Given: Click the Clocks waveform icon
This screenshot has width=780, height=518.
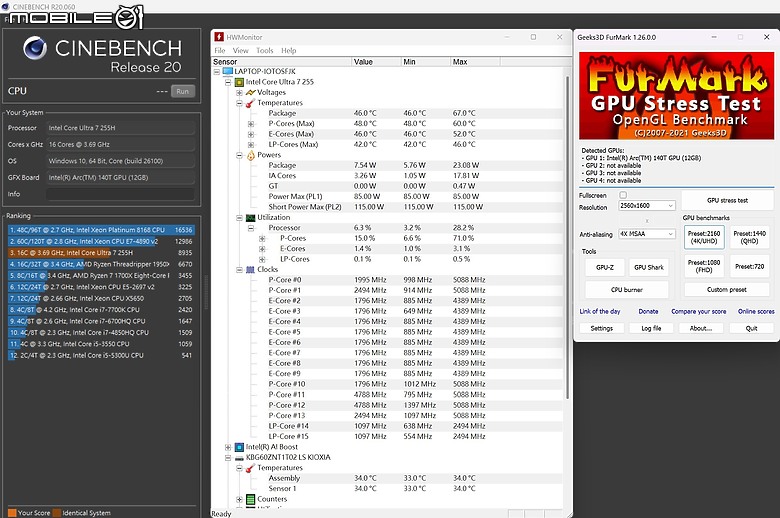Looking at the screenshot, I should [x=251, y=269].
